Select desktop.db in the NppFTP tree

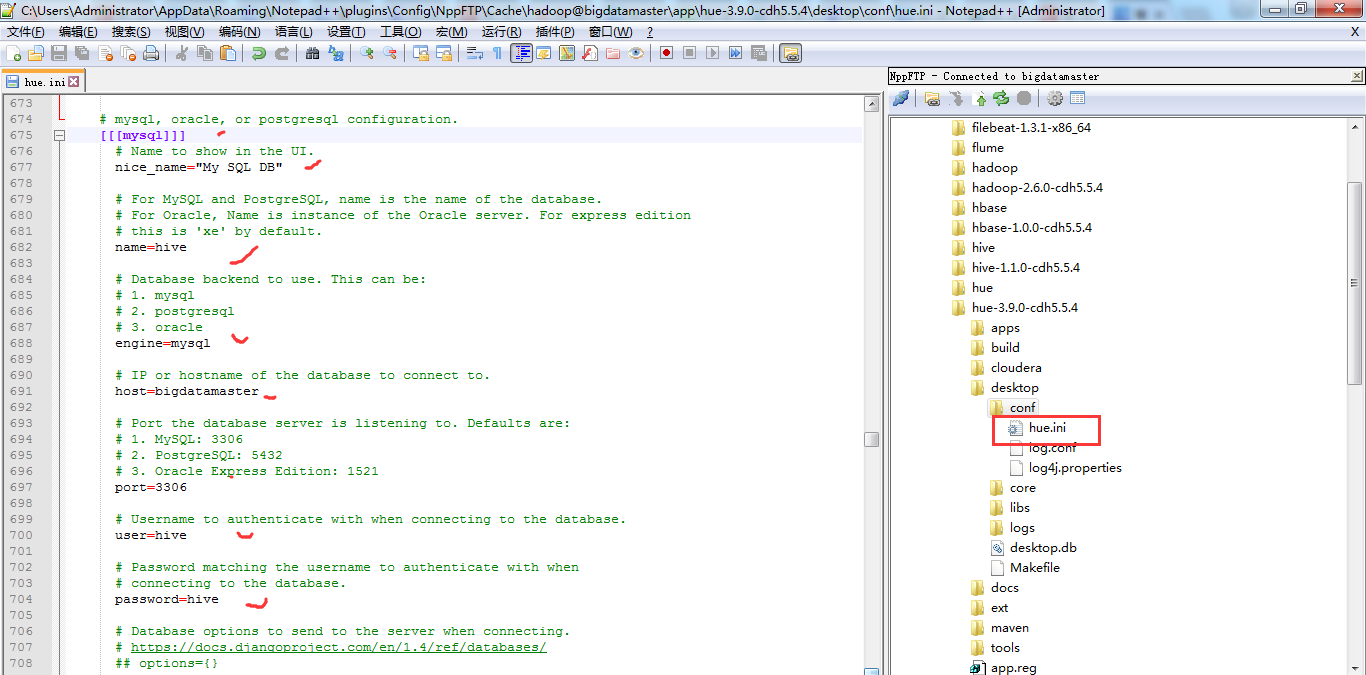[x=1043, y=548]
